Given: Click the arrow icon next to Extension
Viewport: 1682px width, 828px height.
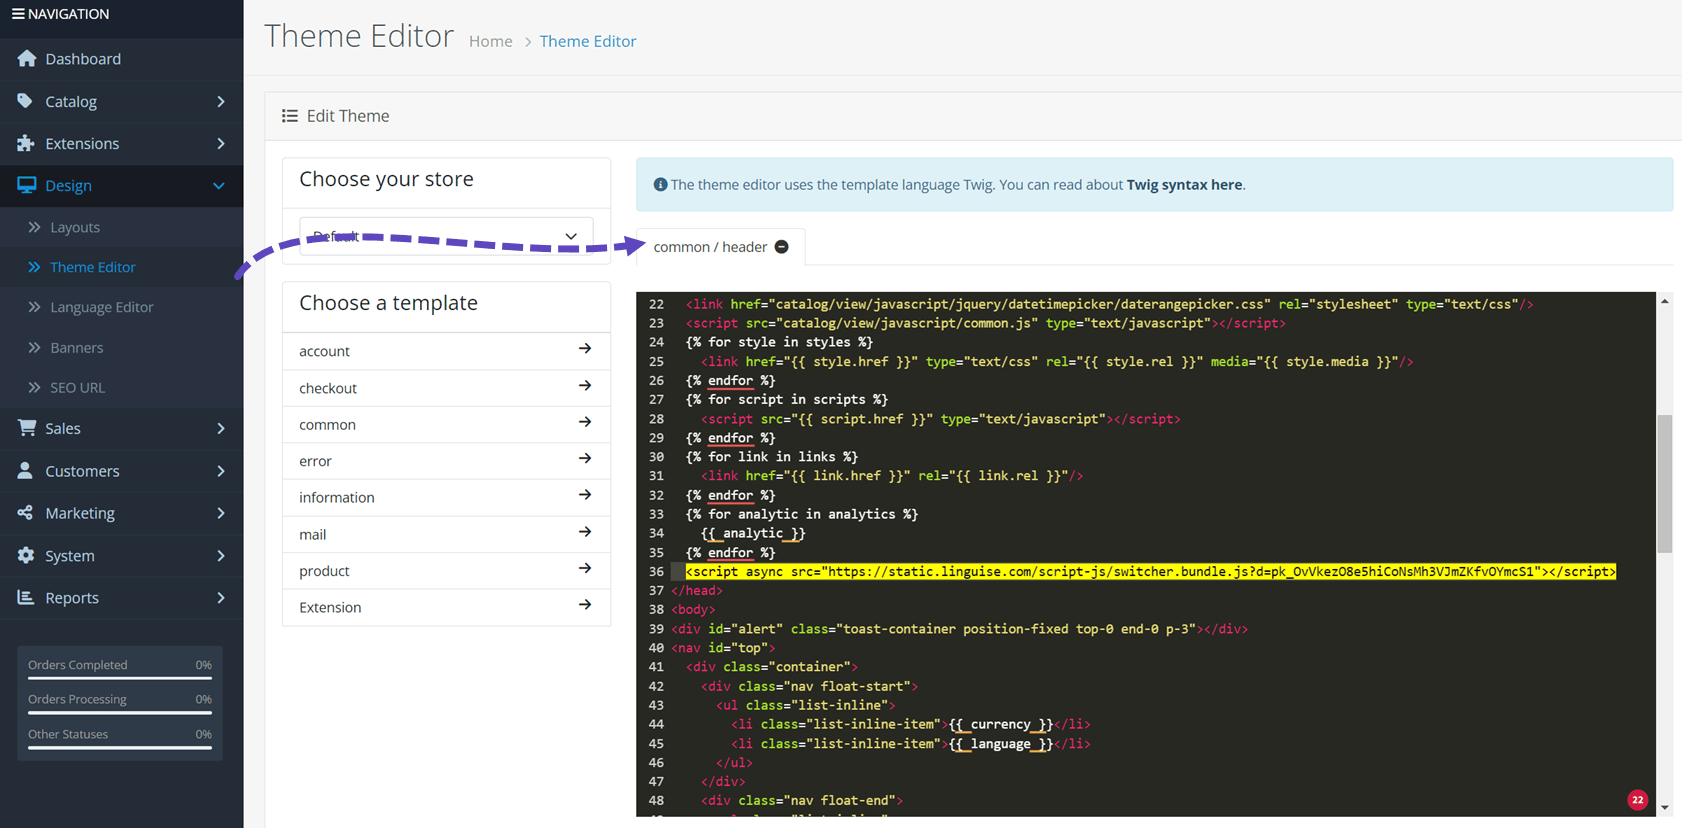Looking at the screenshot, I should coord(585,605).
